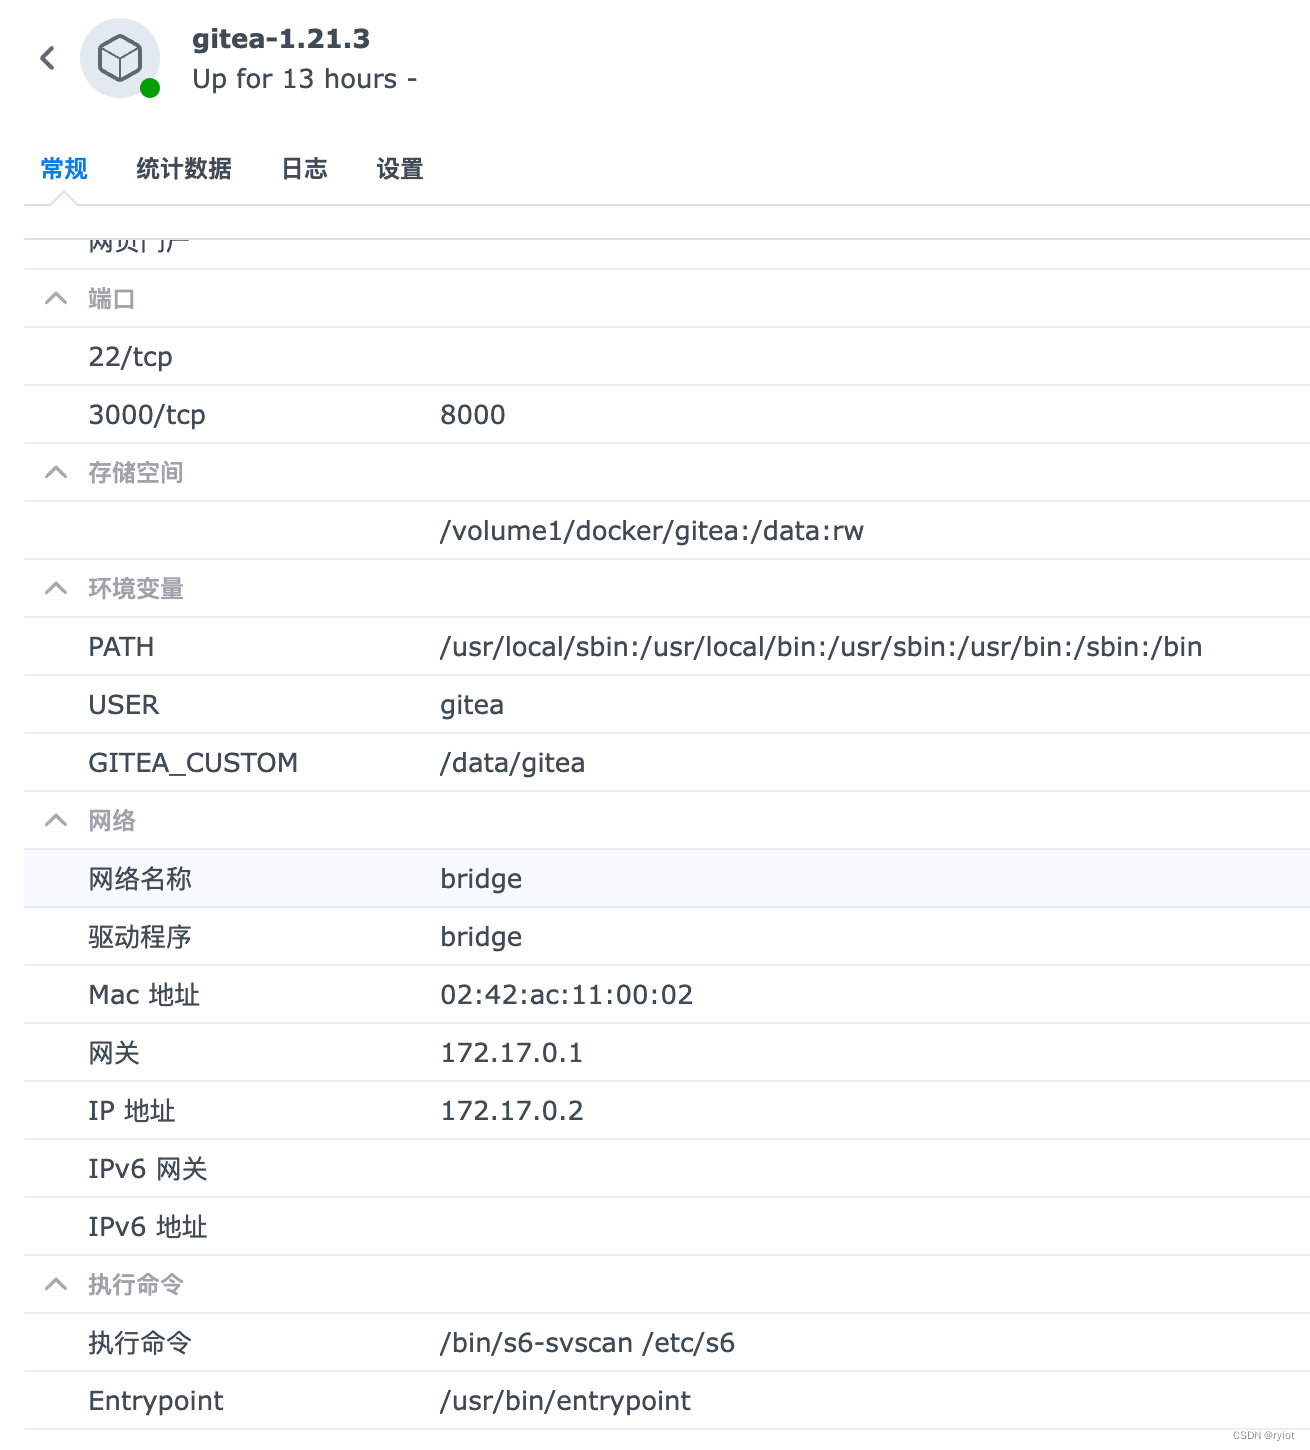Click the gray 执行命令 section heading

136,1285
